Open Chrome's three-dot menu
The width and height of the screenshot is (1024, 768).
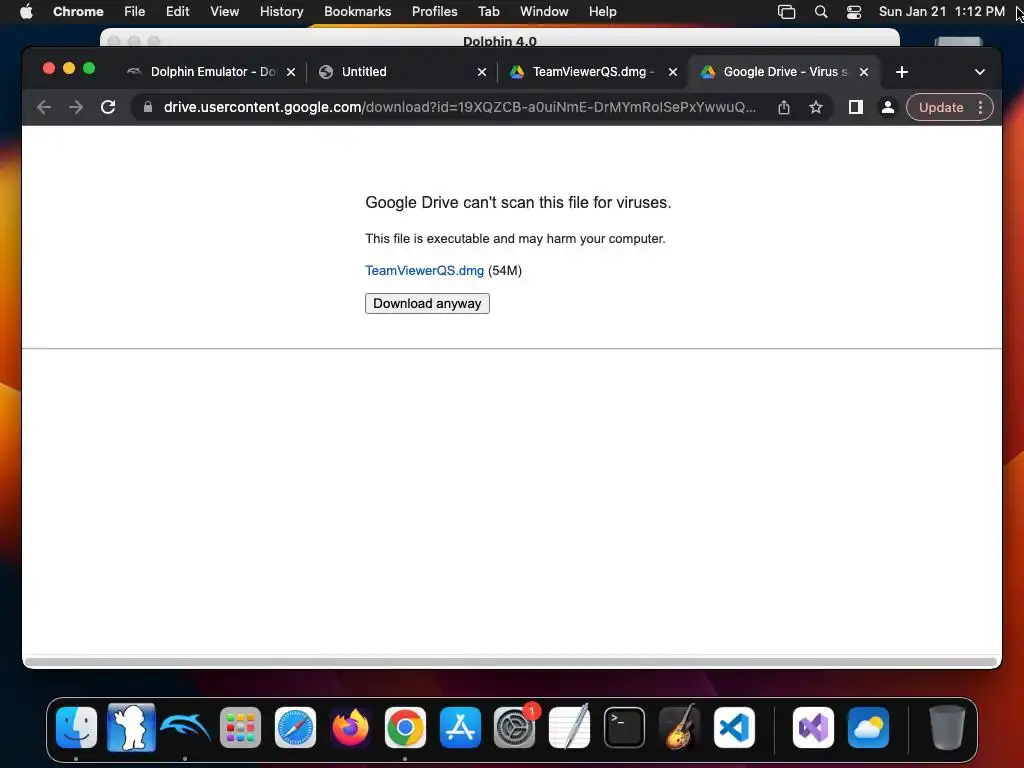[x=980, y=107]
